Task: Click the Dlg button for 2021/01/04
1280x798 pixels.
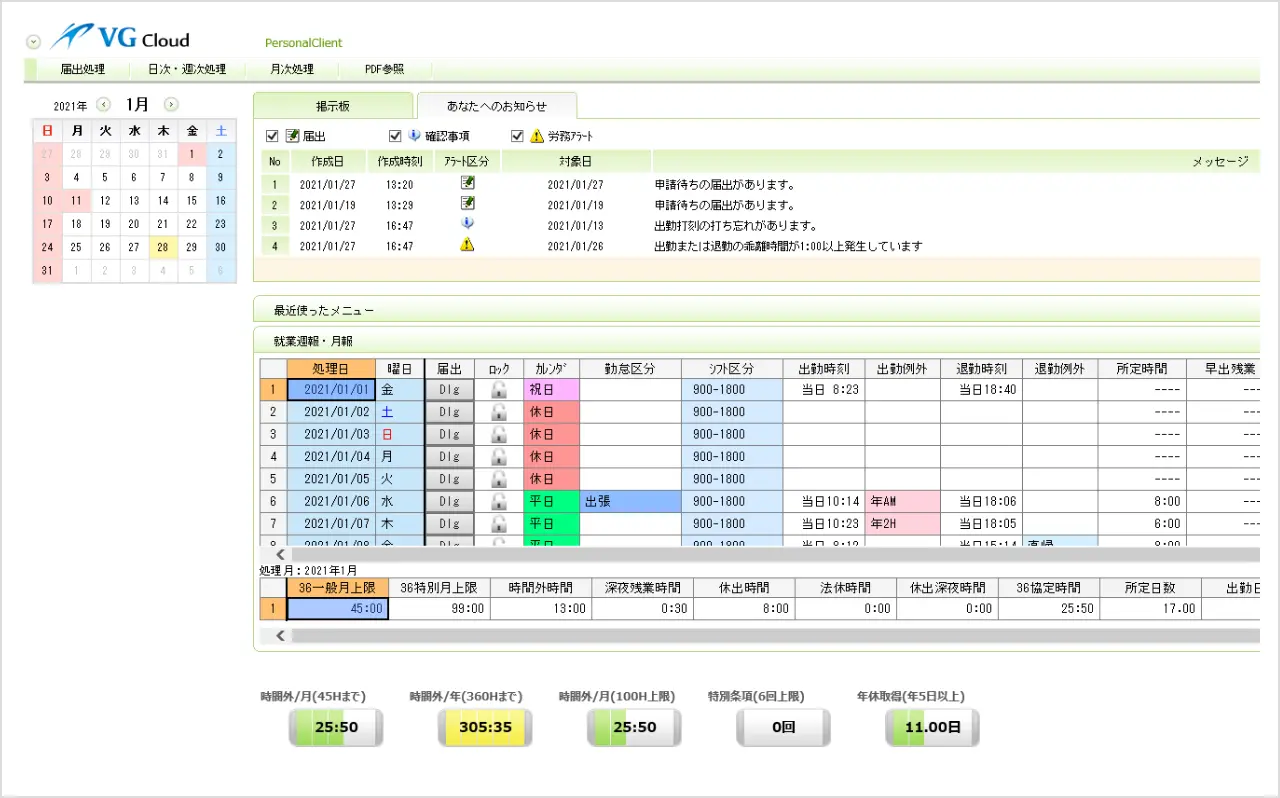Action: tap(449, 457)
